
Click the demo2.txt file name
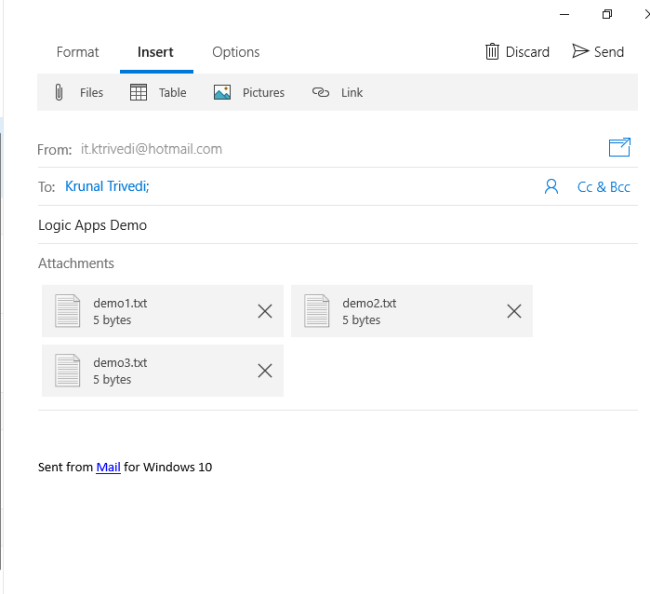coord(369,303)
